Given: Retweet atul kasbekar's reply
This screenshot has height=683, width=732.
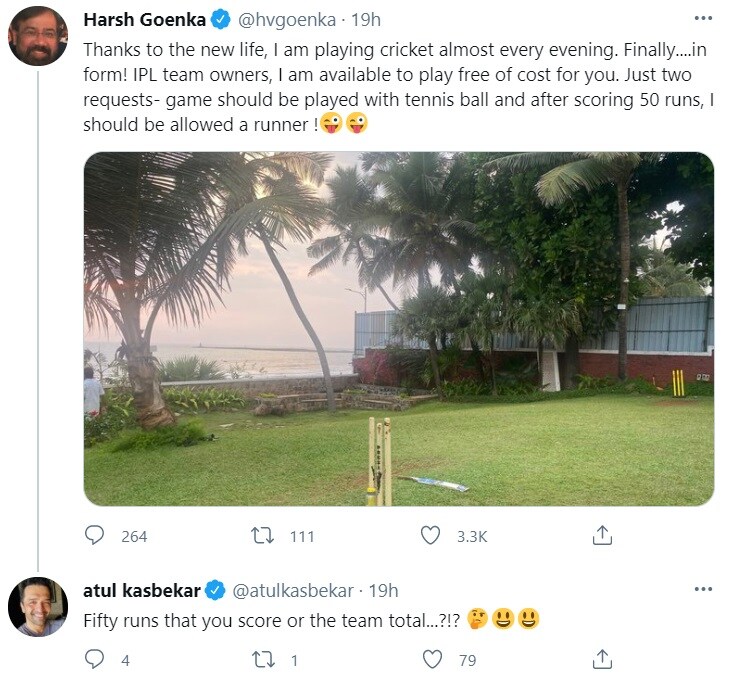Looking at the screenshot, I should (x=262, y=659).
